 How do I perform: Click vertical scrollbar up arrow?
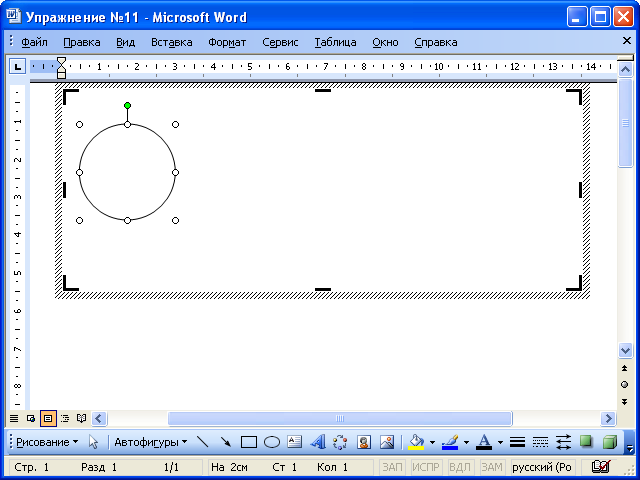click(625, 69)
